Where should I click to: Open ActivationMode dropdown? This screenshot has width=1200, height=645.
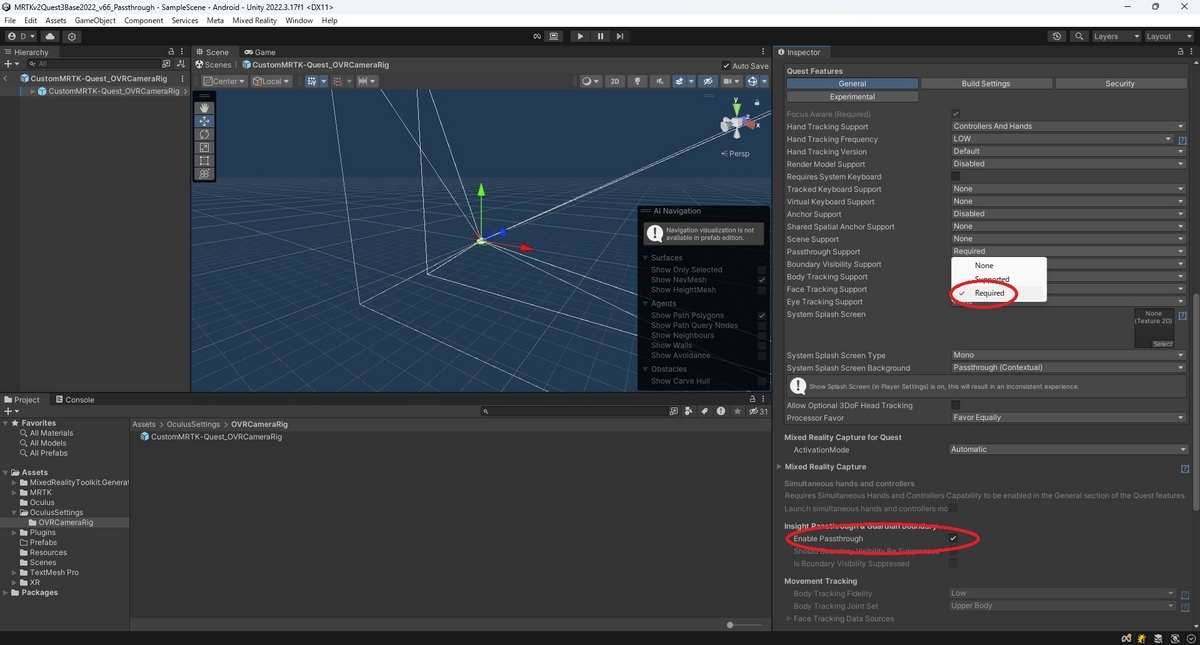click(x=1068, y=449)
